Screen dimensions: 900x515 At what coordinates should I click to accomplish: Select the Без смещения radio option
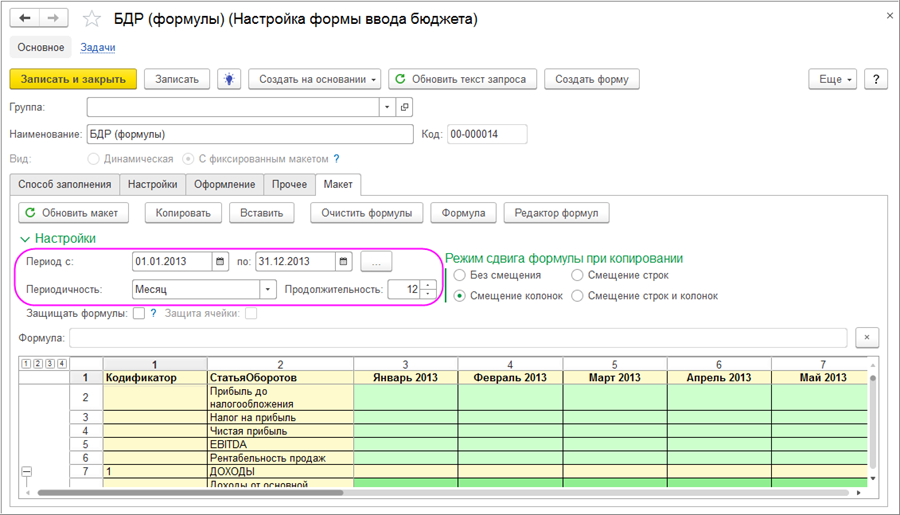click(460, 275)
